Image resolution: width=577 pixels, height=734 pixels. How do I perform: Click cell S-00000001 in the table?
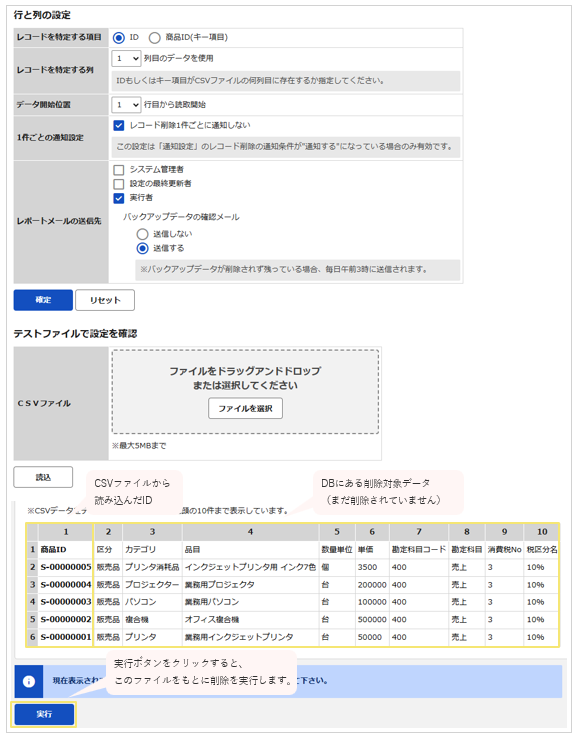pos(66,637)
